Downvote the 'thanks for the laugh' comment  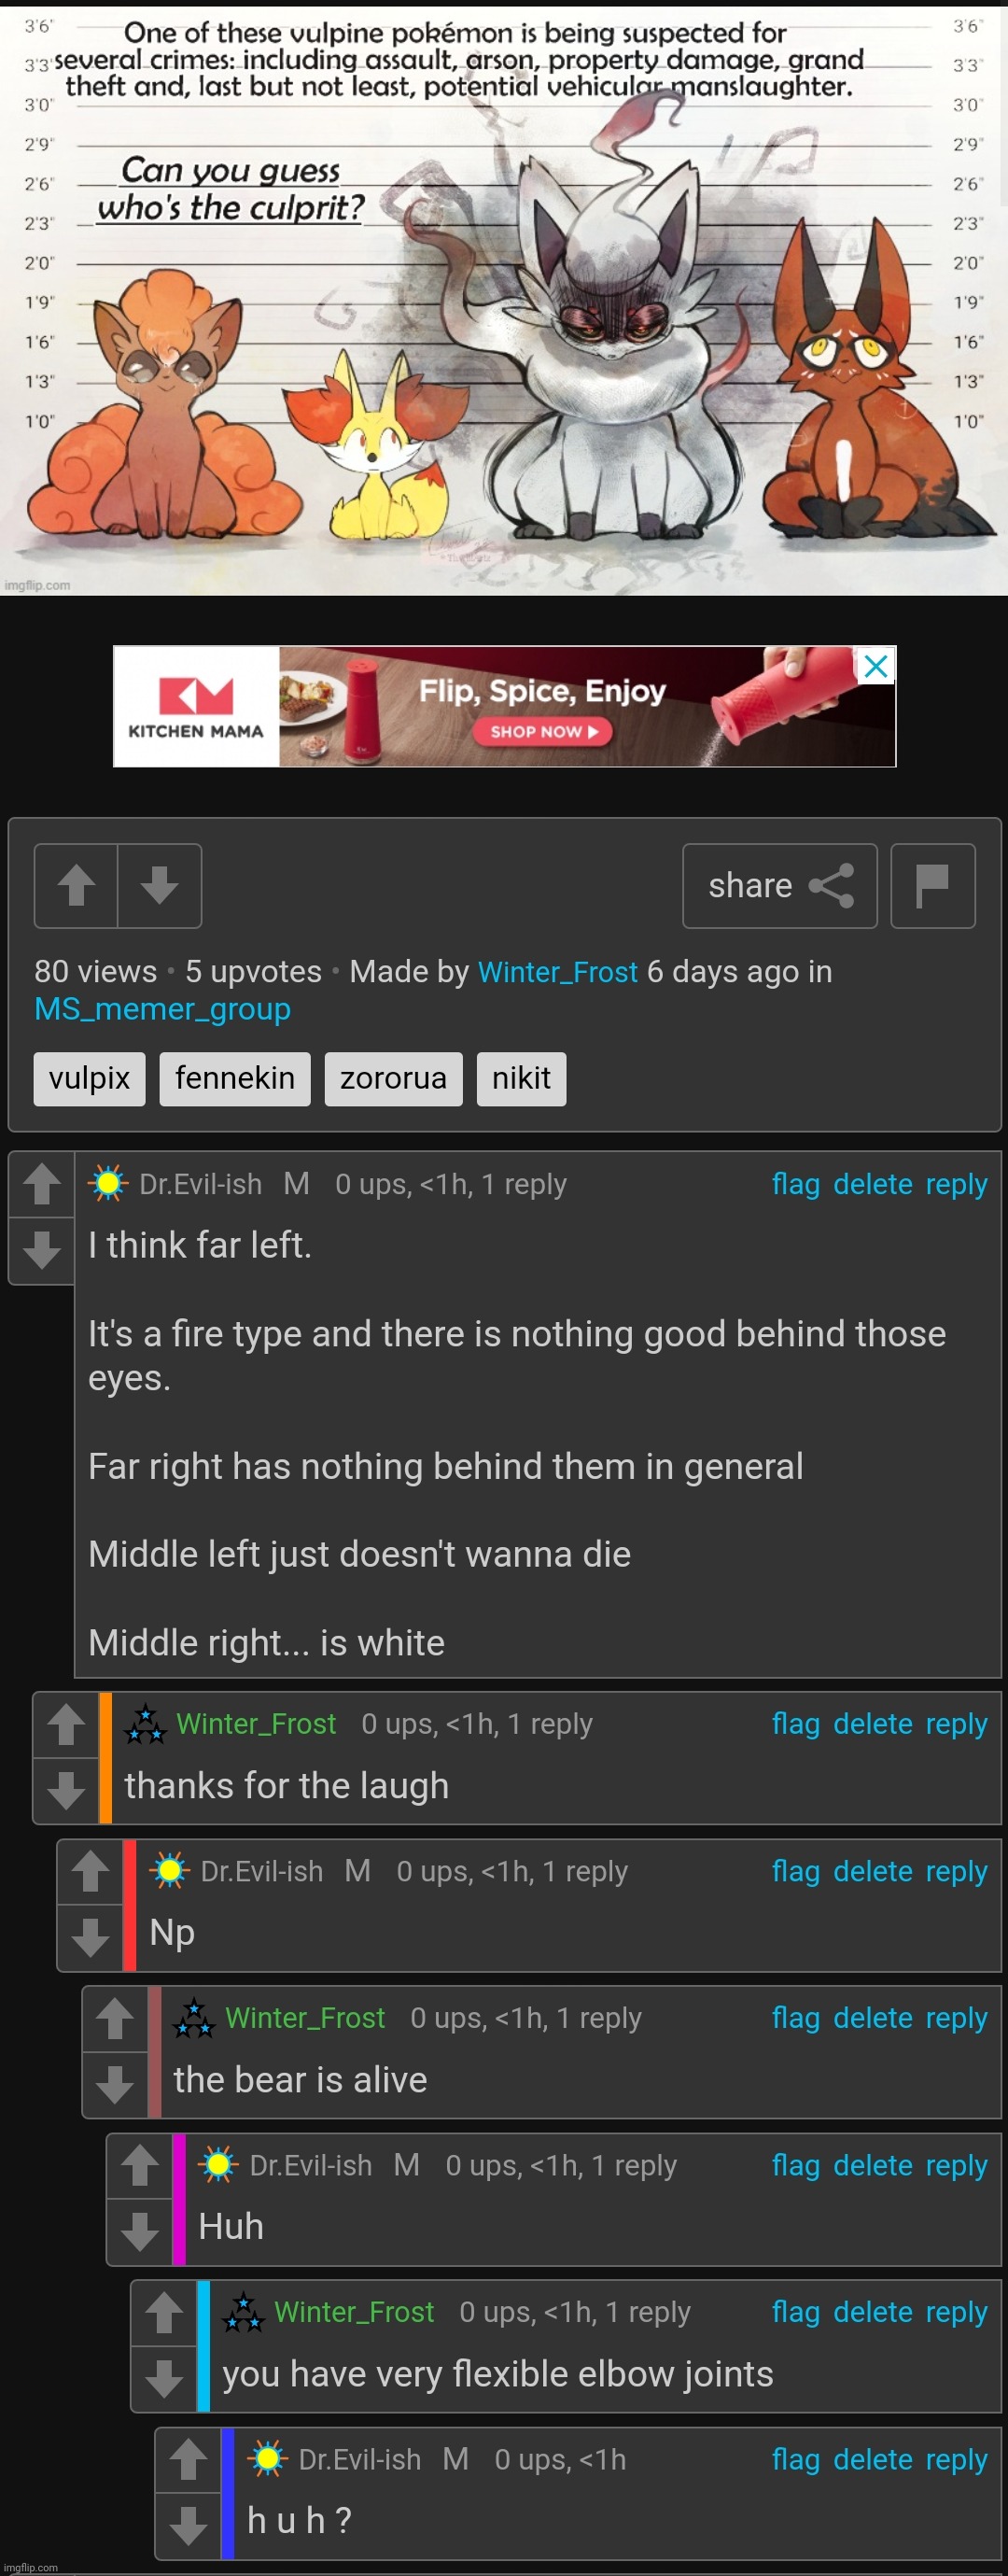(x=66, y=1790)
